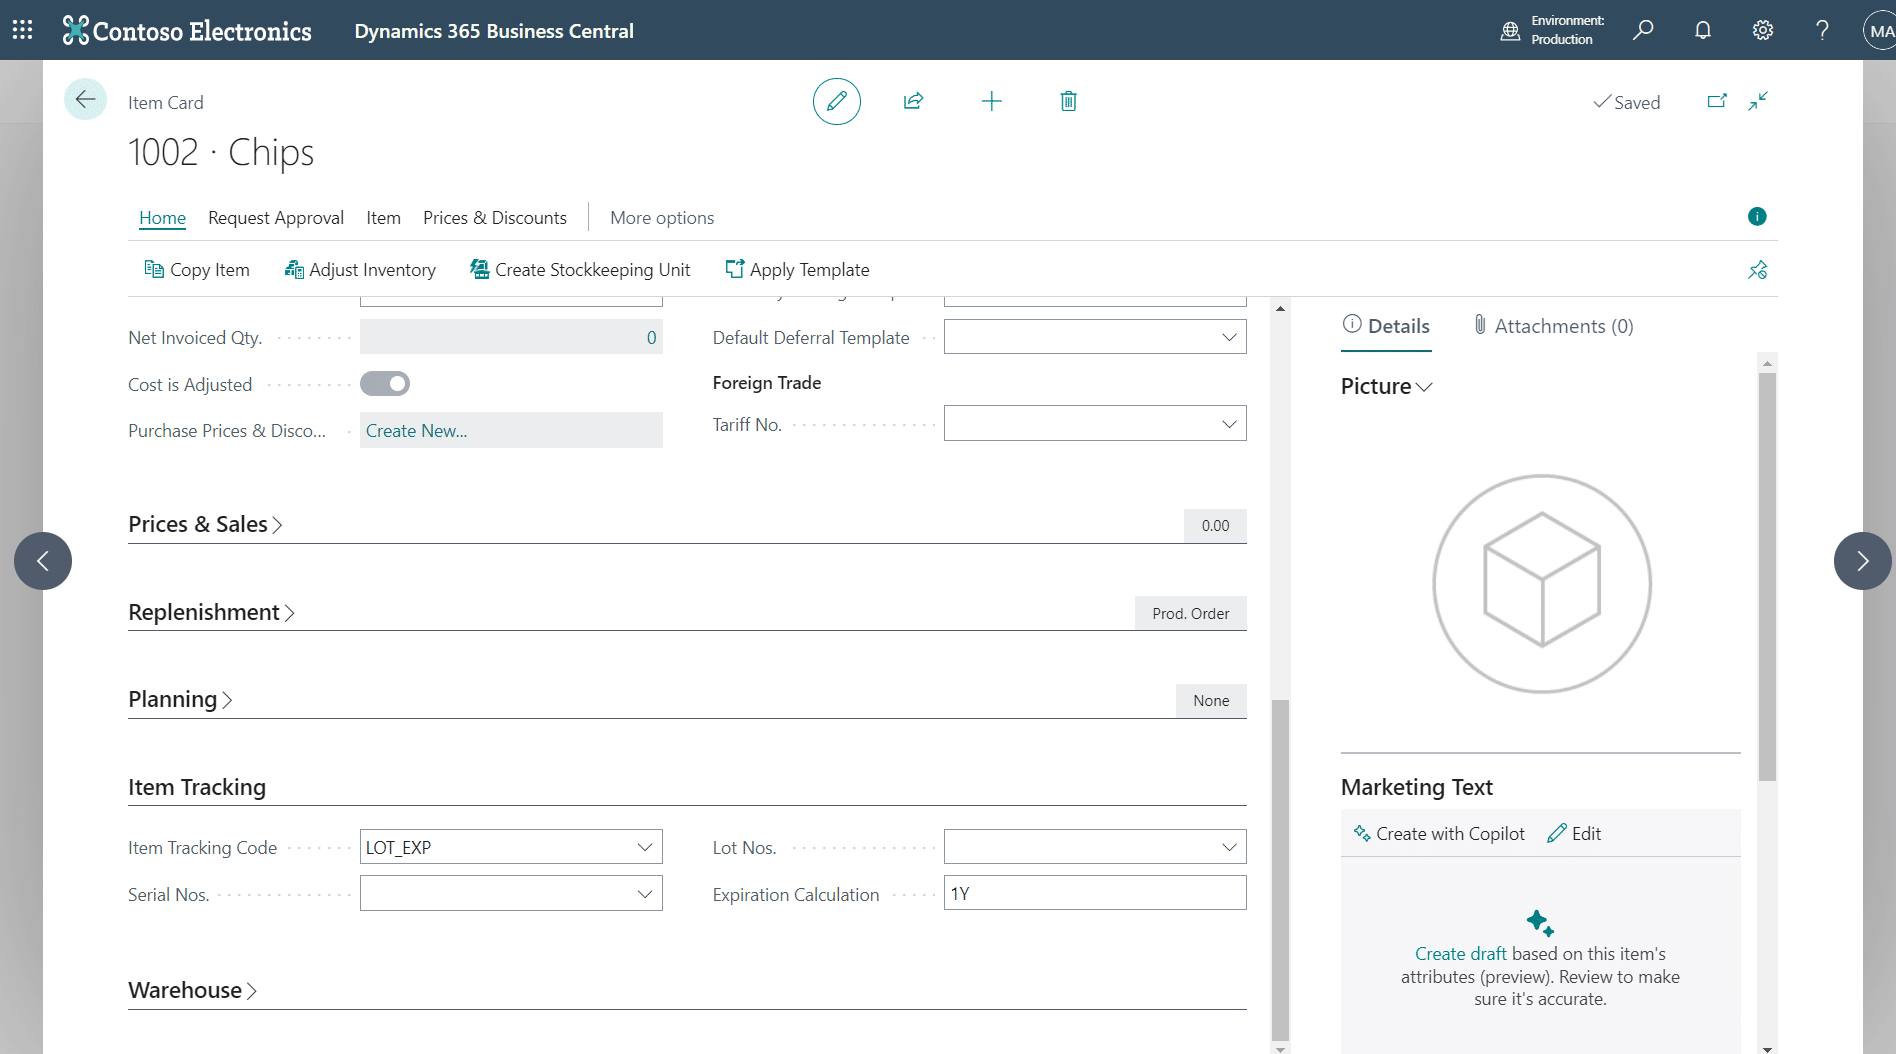Expand the Warehouse section
Viewport: 1896px width, 1054px height.
point(192,990)
